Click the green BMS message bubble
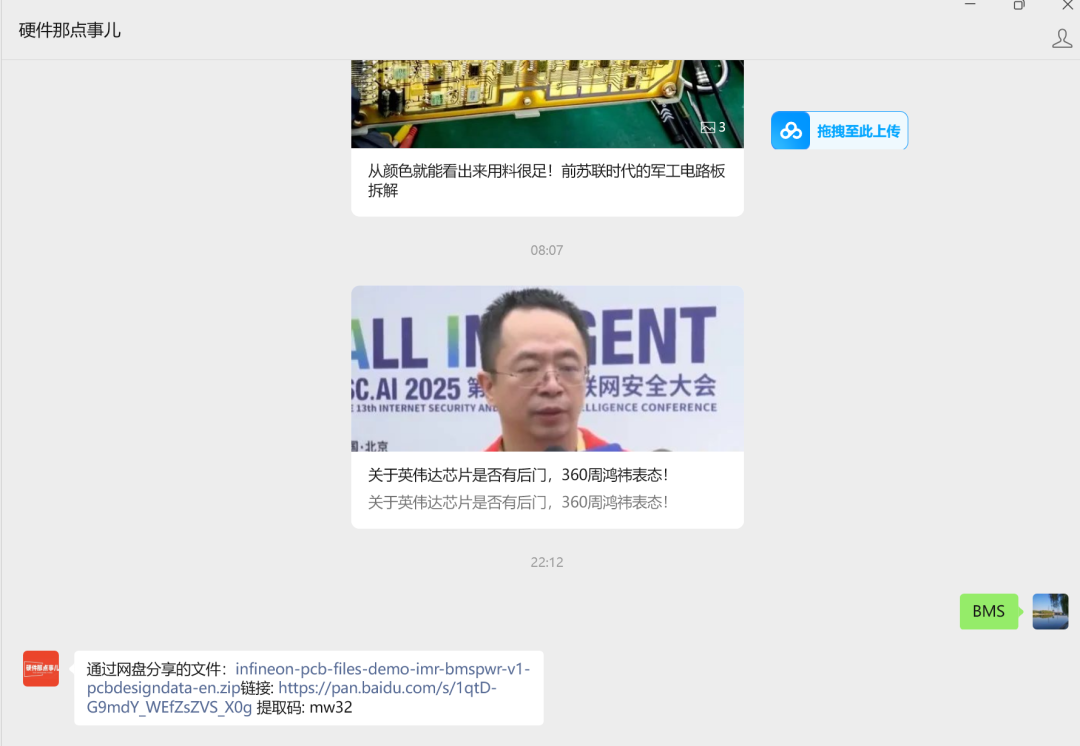 point(988,611)
